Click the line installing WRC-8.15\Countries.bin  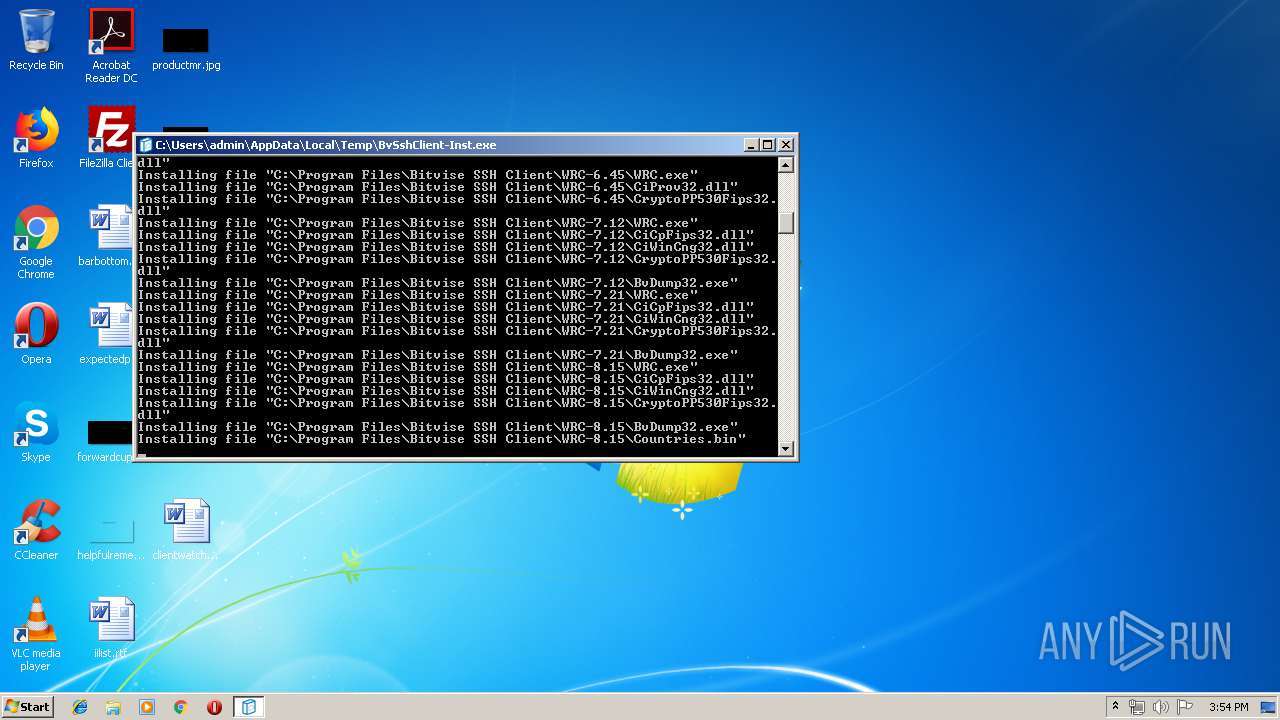(442, 439)
